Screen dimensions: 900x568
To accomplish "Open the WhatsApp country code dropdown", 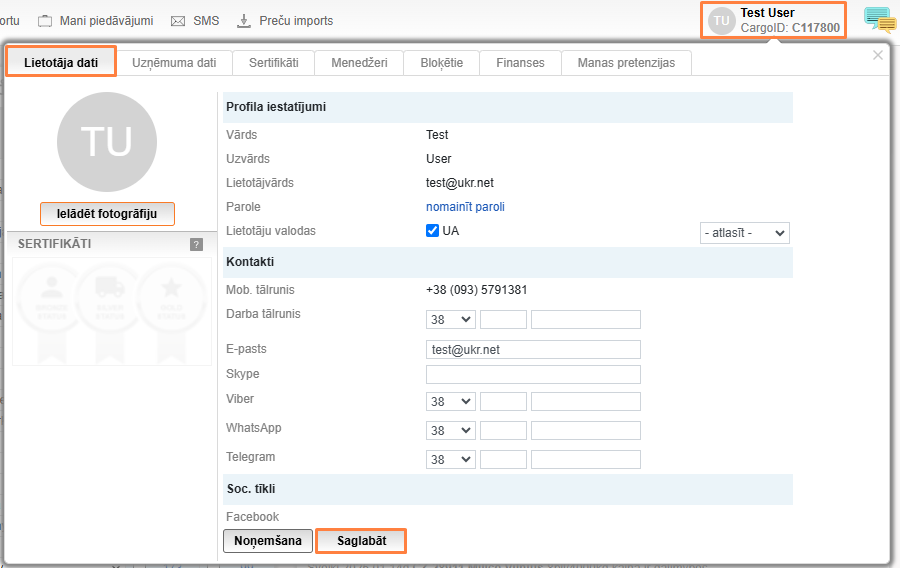I will pyautogui.click(x=450, y=431).
